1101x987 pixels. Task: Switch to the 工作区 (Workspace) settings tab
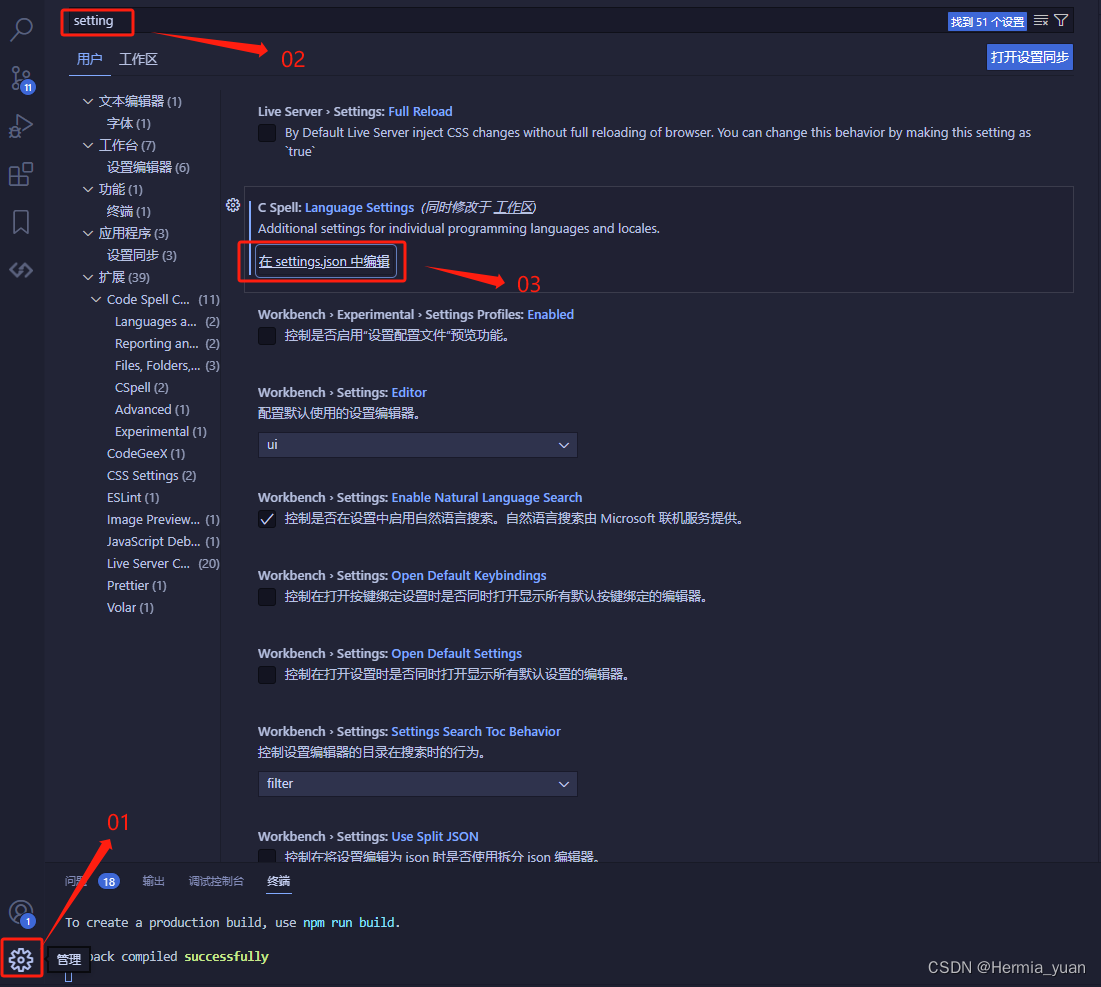(137, 58)
